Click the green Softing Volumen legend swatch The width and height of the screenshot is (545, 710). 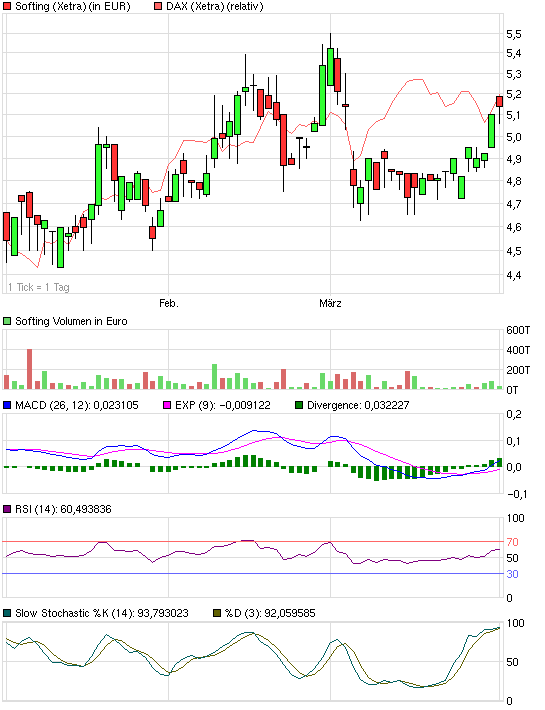(x=7, y=321)
